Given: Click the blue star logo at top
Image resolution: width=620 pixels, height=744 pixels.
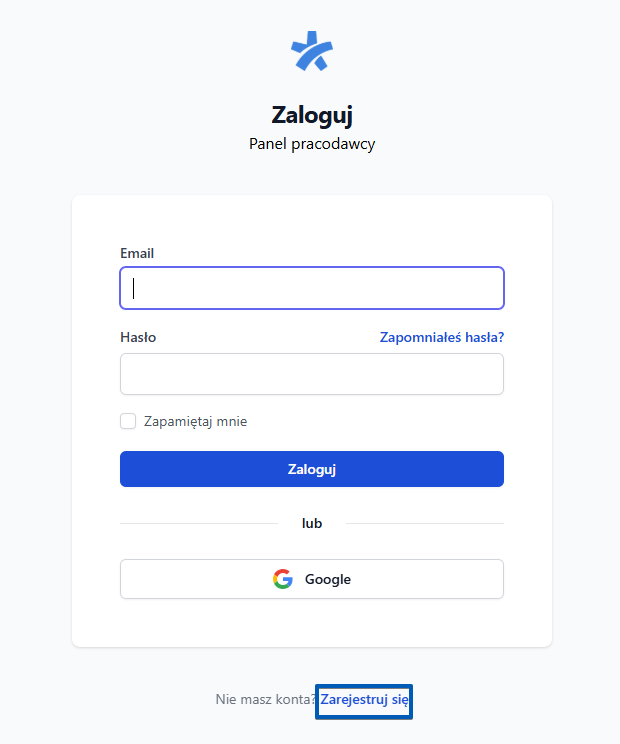Looking at the screenshot, I should click(312, 51).
